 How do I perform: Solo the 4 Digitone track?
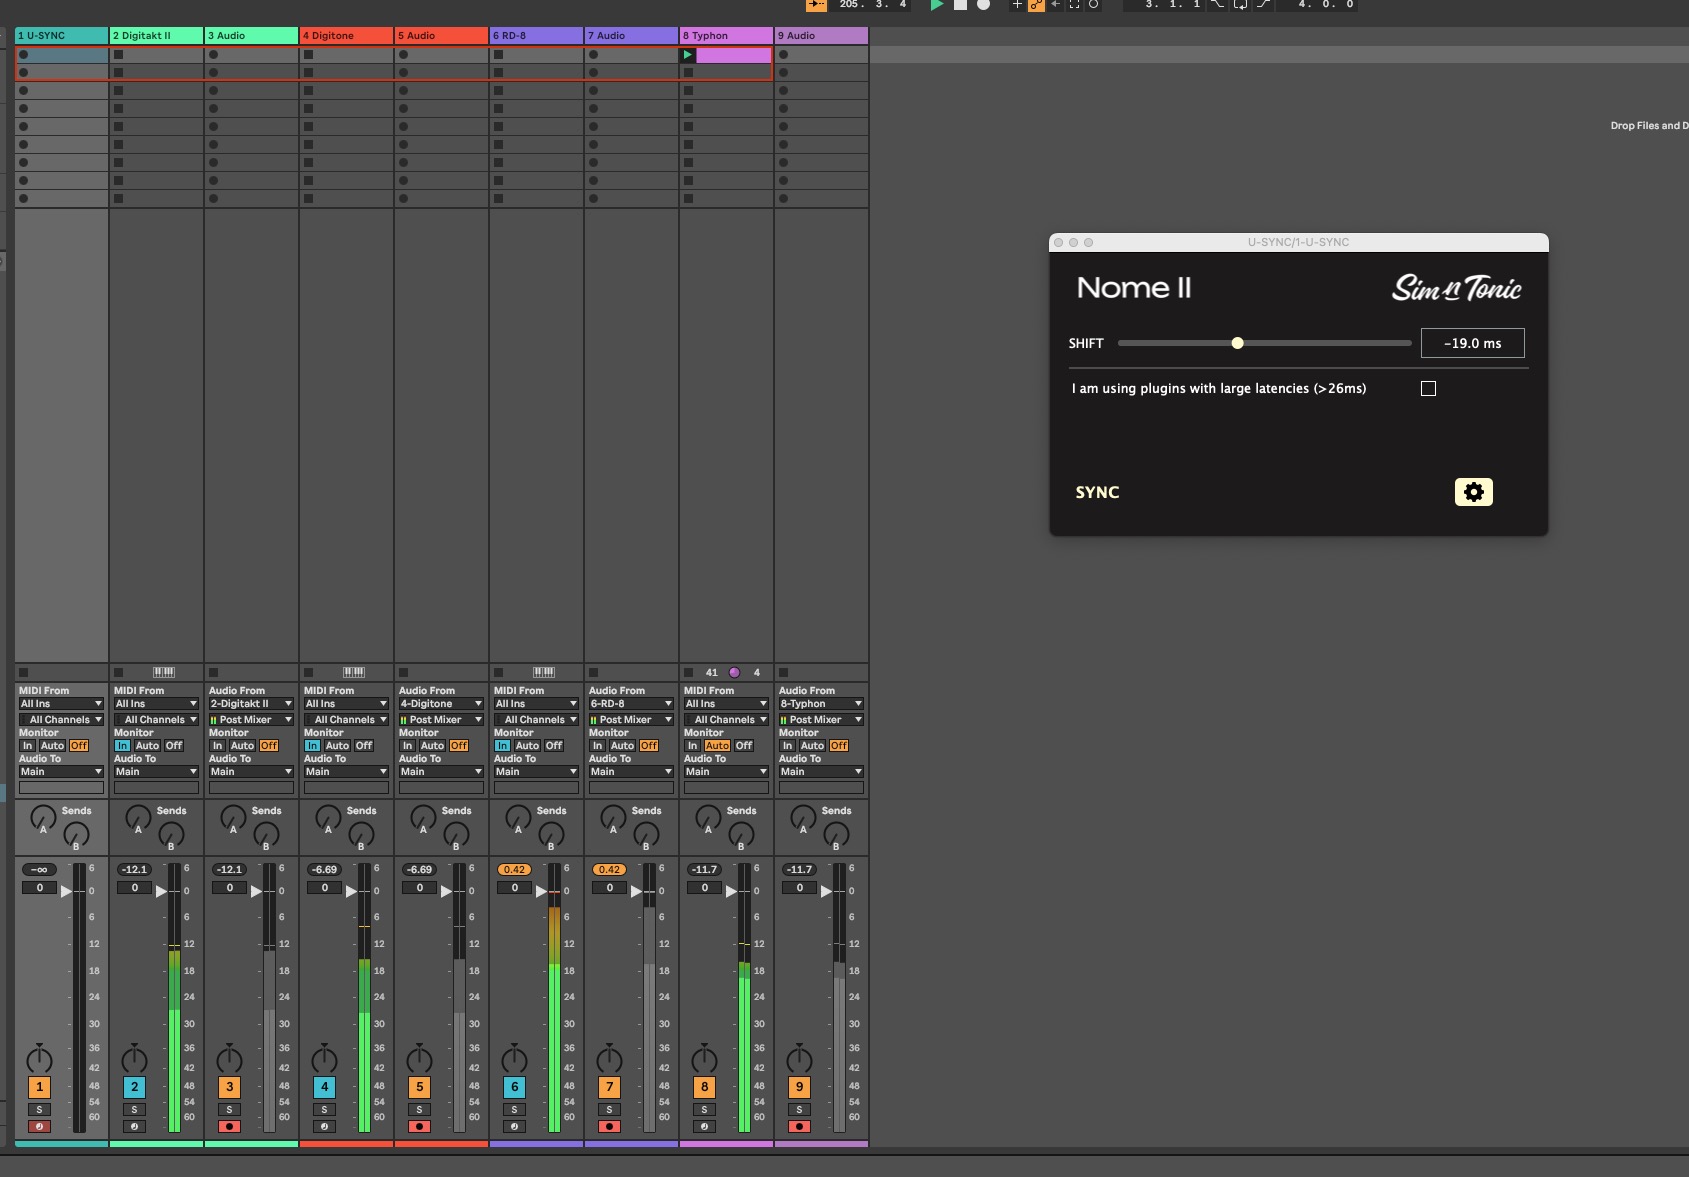[x=324, y=1110]
